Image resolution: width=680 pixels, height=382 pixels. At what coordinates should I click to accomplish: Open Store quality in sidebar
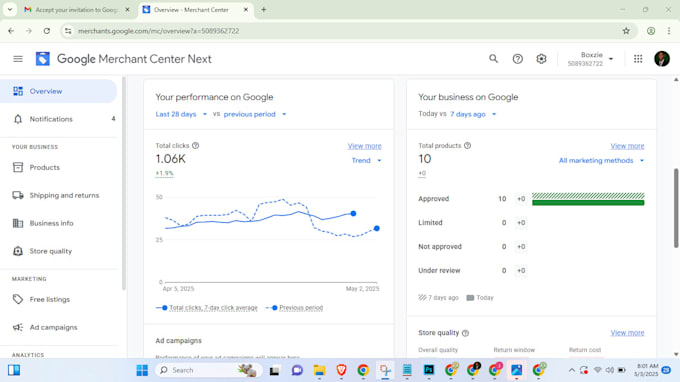pos(59,251)
